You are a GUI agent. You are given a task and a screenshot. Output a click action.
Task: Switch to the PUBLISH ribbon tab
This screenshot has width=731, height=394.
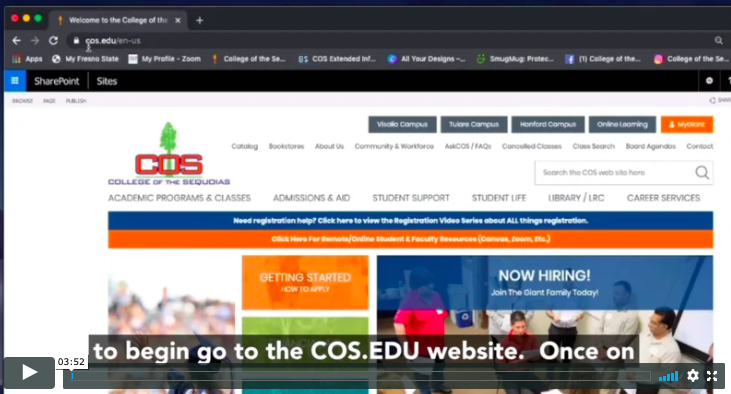[x=76, y=101]
